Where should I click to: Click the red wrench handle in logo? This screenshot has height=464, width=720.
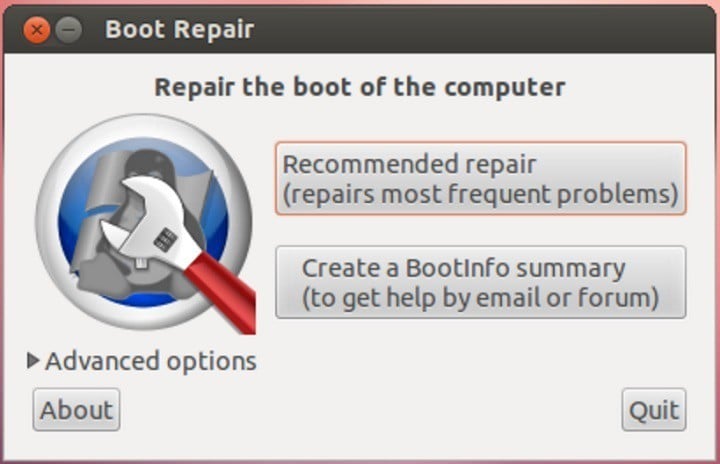point(222,292)
